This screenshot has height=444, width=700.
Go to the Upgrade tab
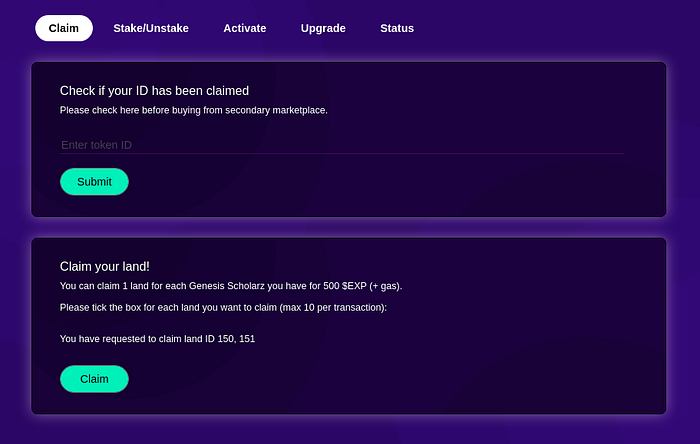point(323,28)
